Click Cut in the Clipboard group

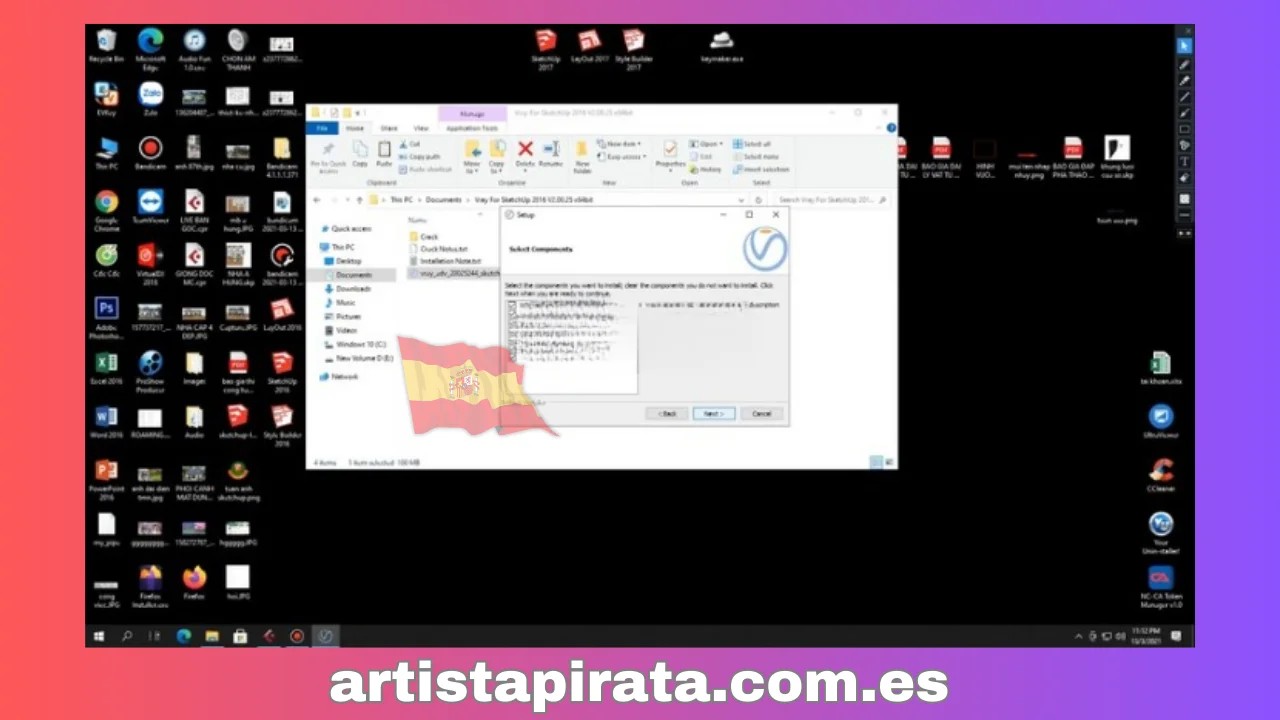pos(410,145)
